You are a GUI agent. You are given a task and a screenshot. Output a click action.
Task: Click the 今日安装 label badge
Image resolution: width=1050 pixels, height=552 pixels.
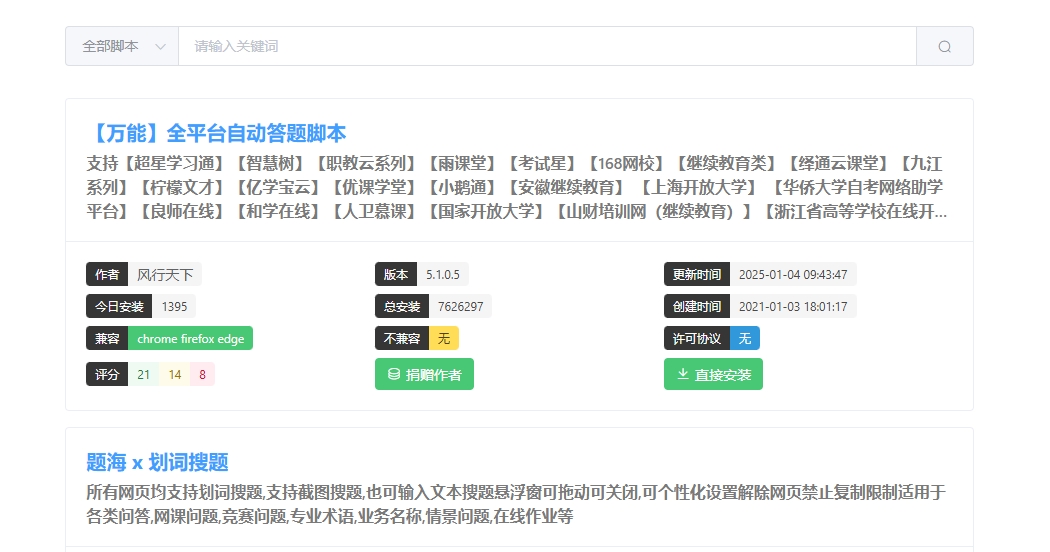point(119,307)
